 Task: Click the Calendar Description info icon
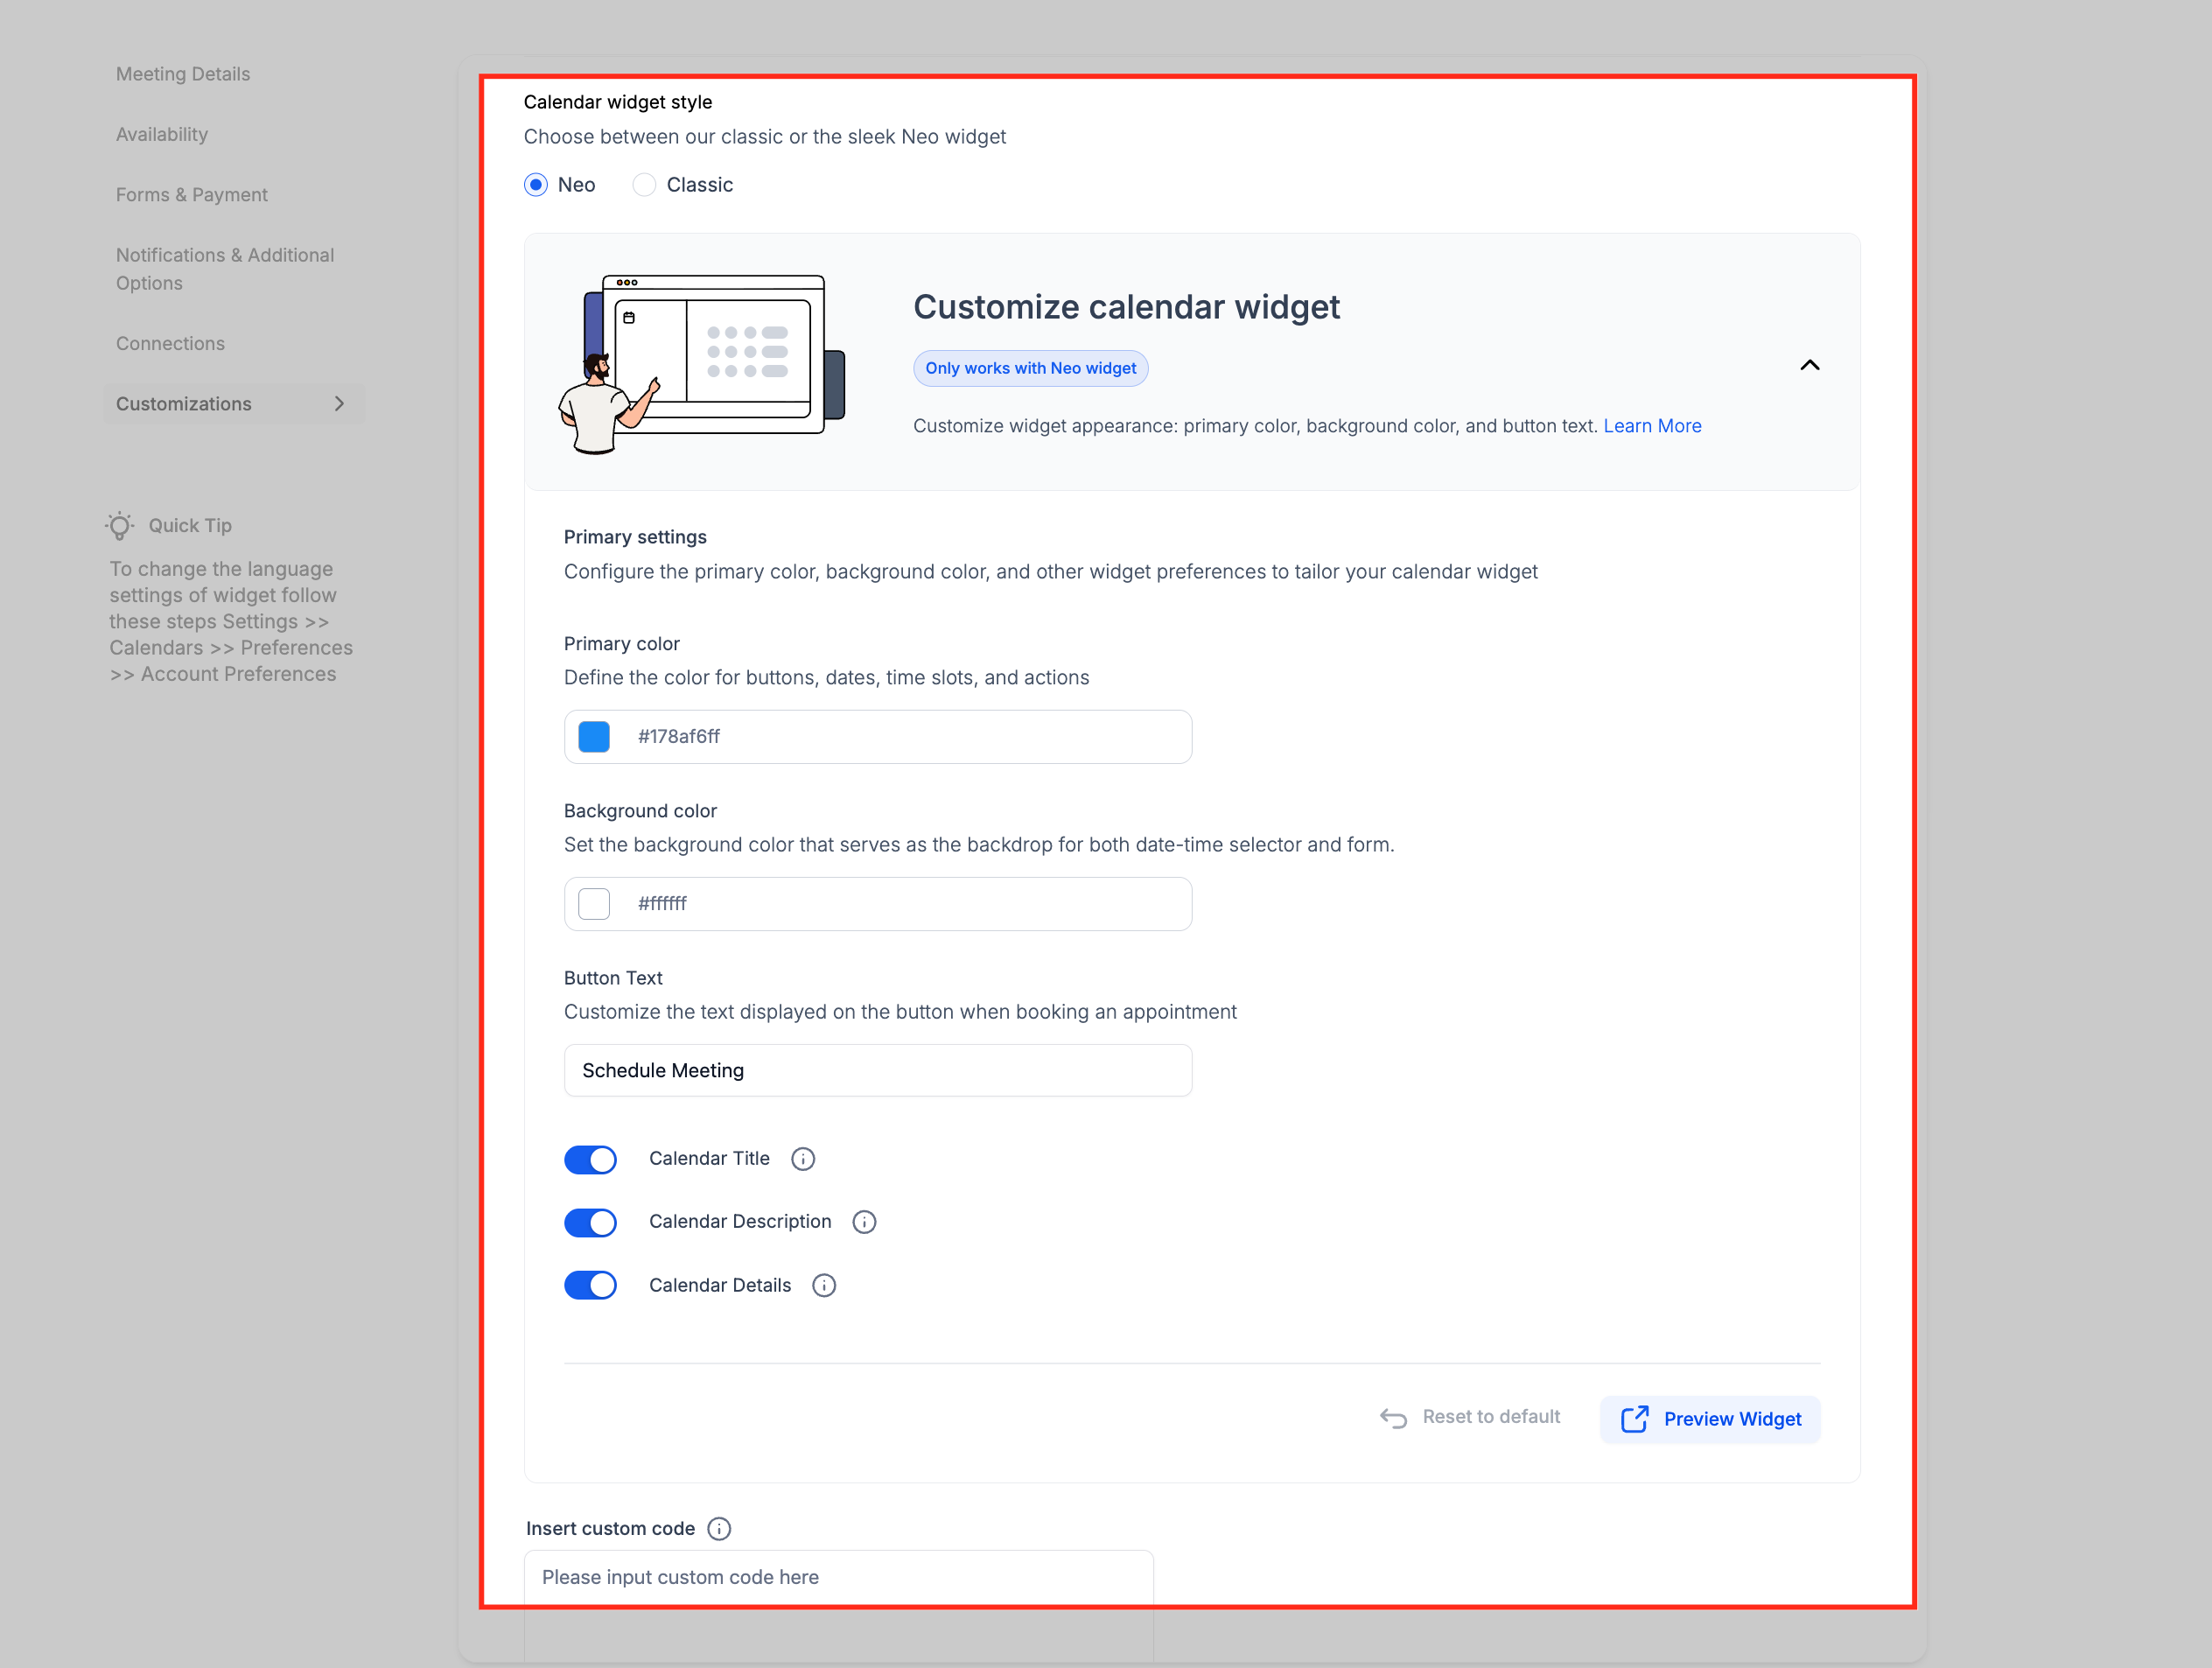[x=864, y=1222]
